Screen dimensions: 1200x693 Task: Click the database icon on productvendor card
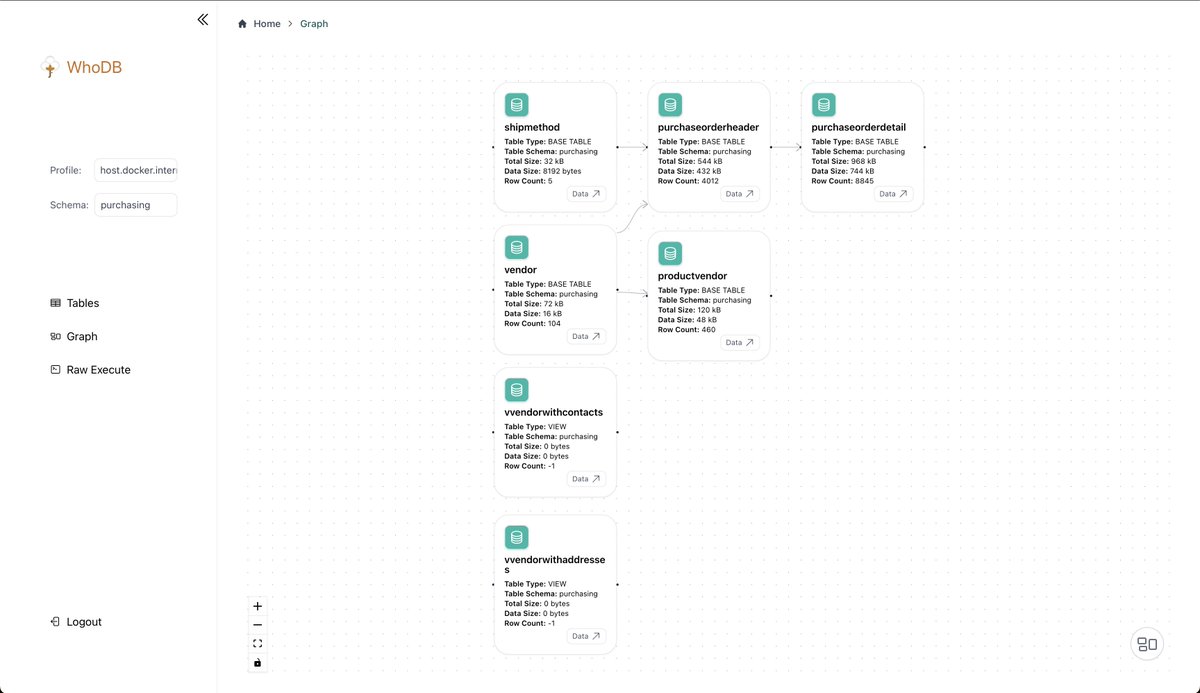670,253
